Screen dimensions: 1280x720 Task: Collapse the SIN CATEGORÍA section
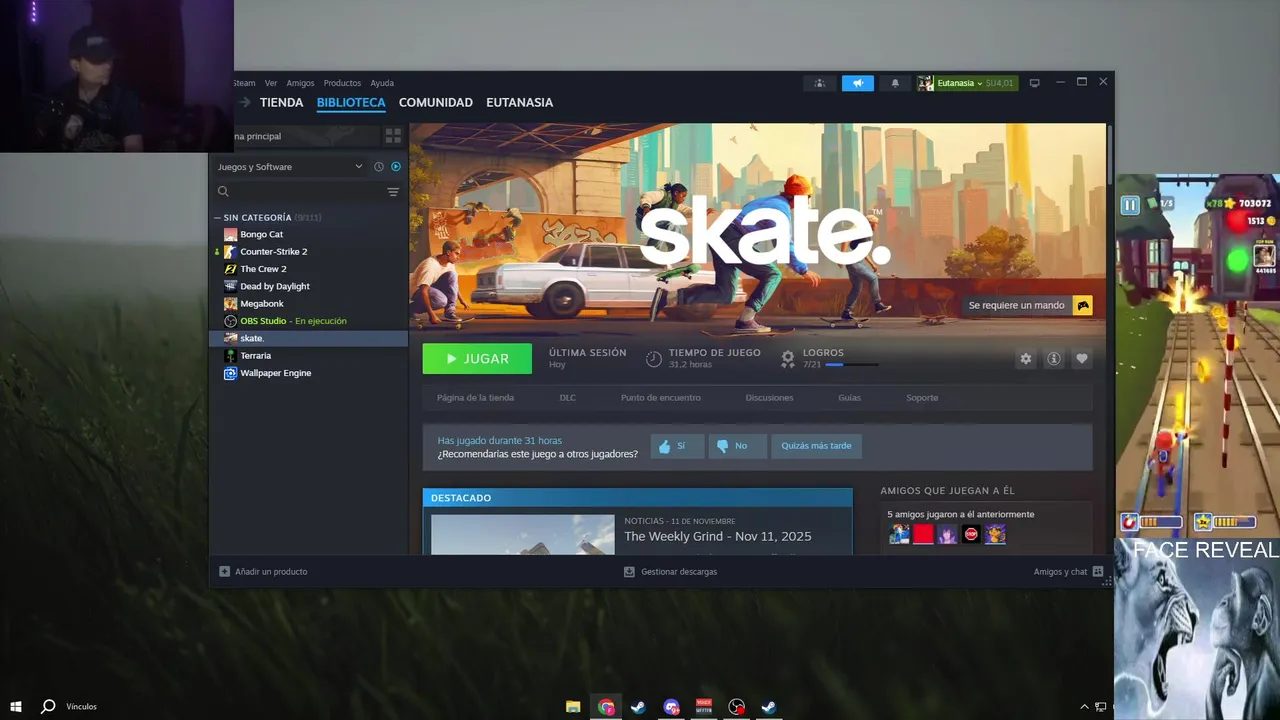pos(217,217)
